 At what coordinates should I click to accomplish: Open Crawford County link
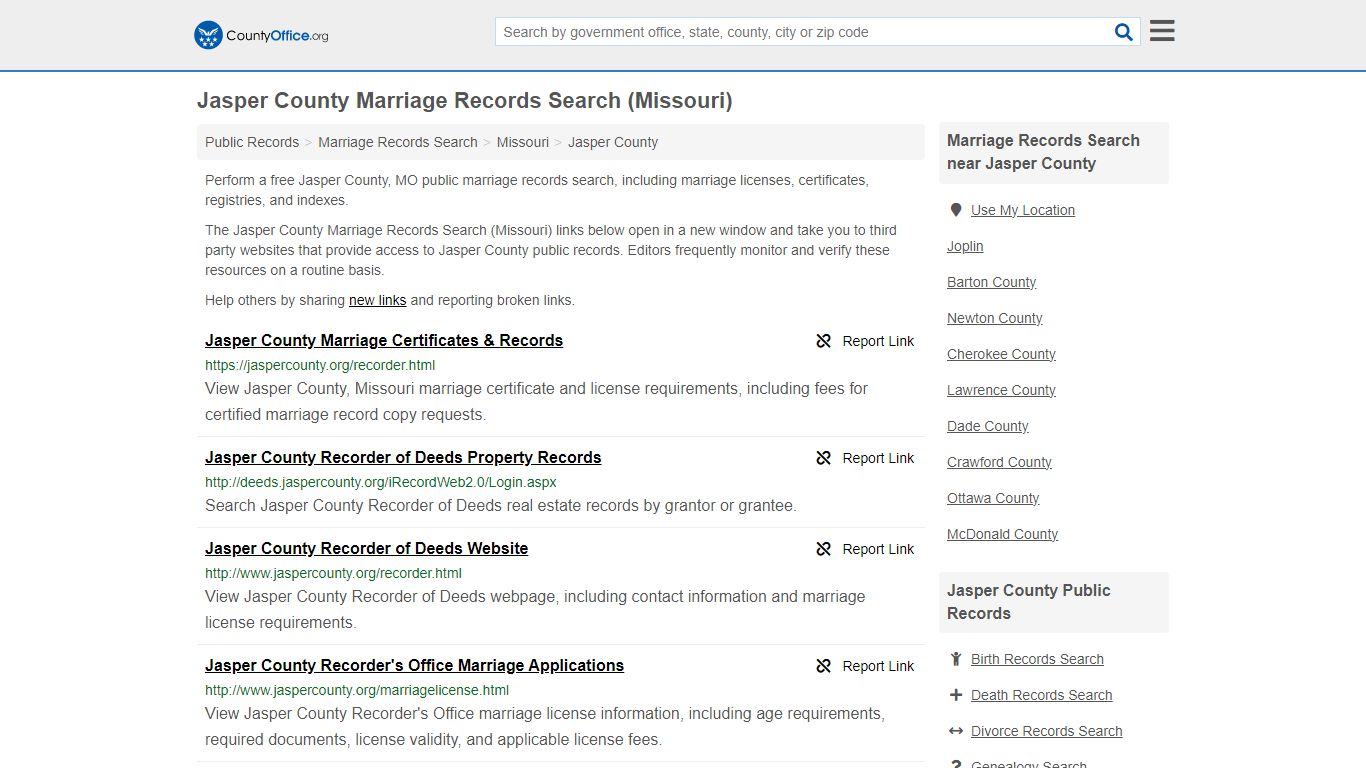coord(999,462)
